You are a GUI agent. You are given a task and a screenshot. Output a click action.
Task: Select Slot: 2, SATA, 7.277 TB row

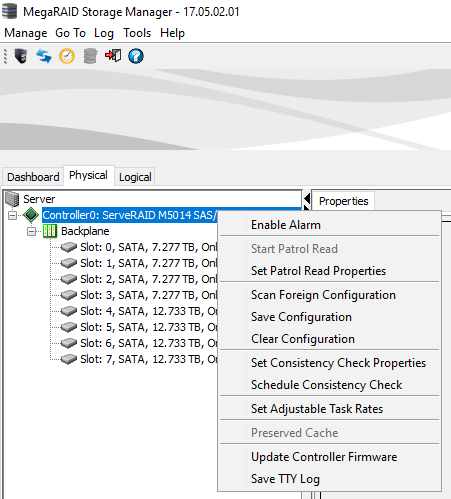coord(148,279)
